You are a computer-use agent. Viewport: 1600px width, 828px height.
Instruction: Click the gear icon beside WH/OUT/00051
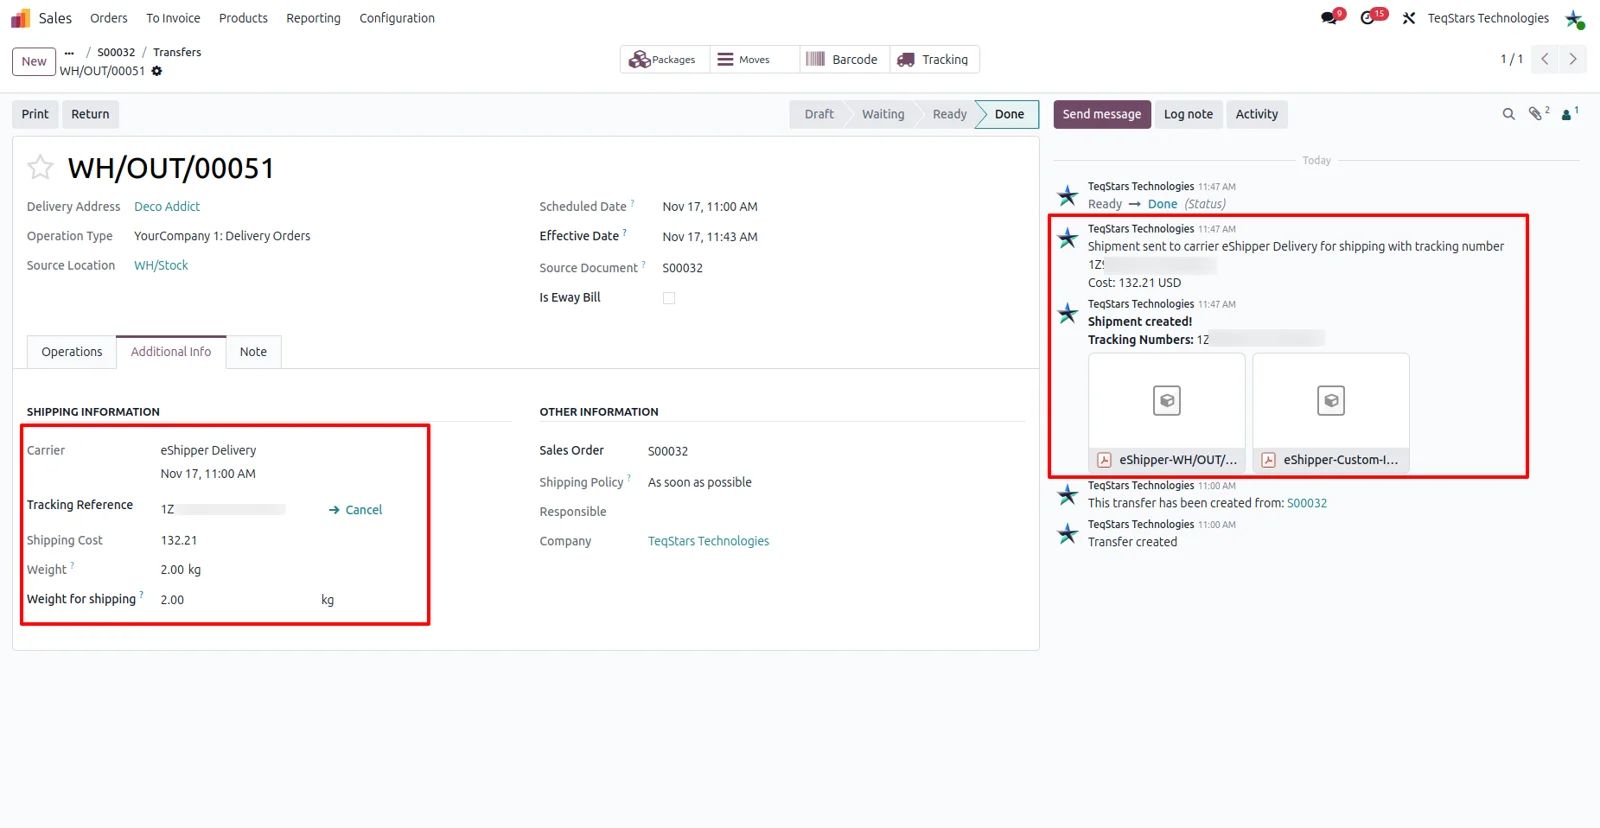157,71
